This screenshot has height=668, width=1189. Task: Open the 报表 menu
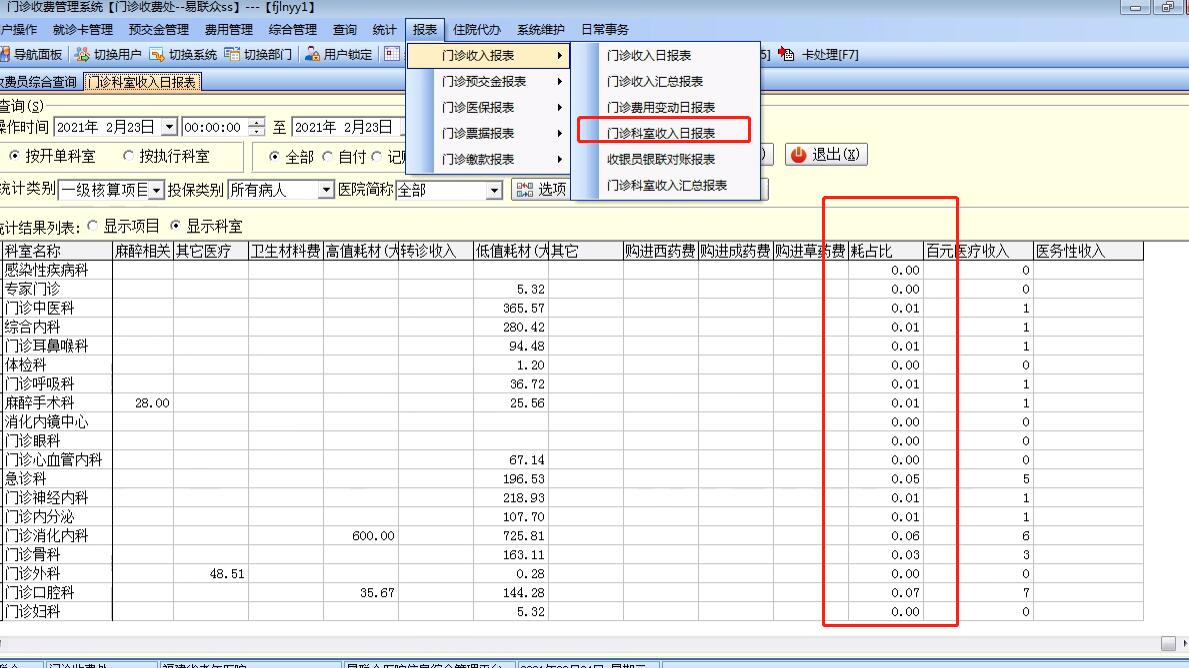[425, 30]
